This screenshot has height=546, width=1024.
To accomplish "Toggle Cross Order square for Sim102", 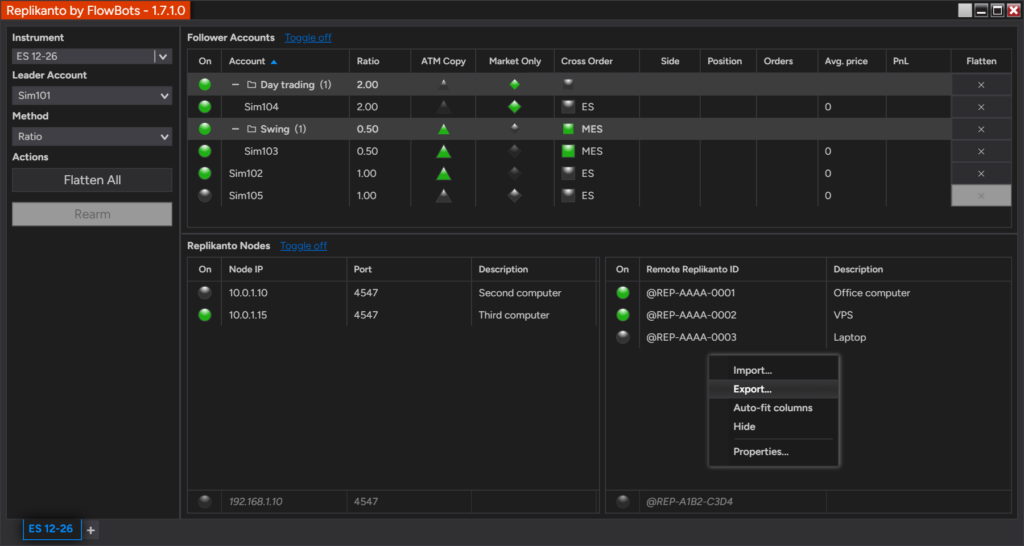I will click(568, 173).
